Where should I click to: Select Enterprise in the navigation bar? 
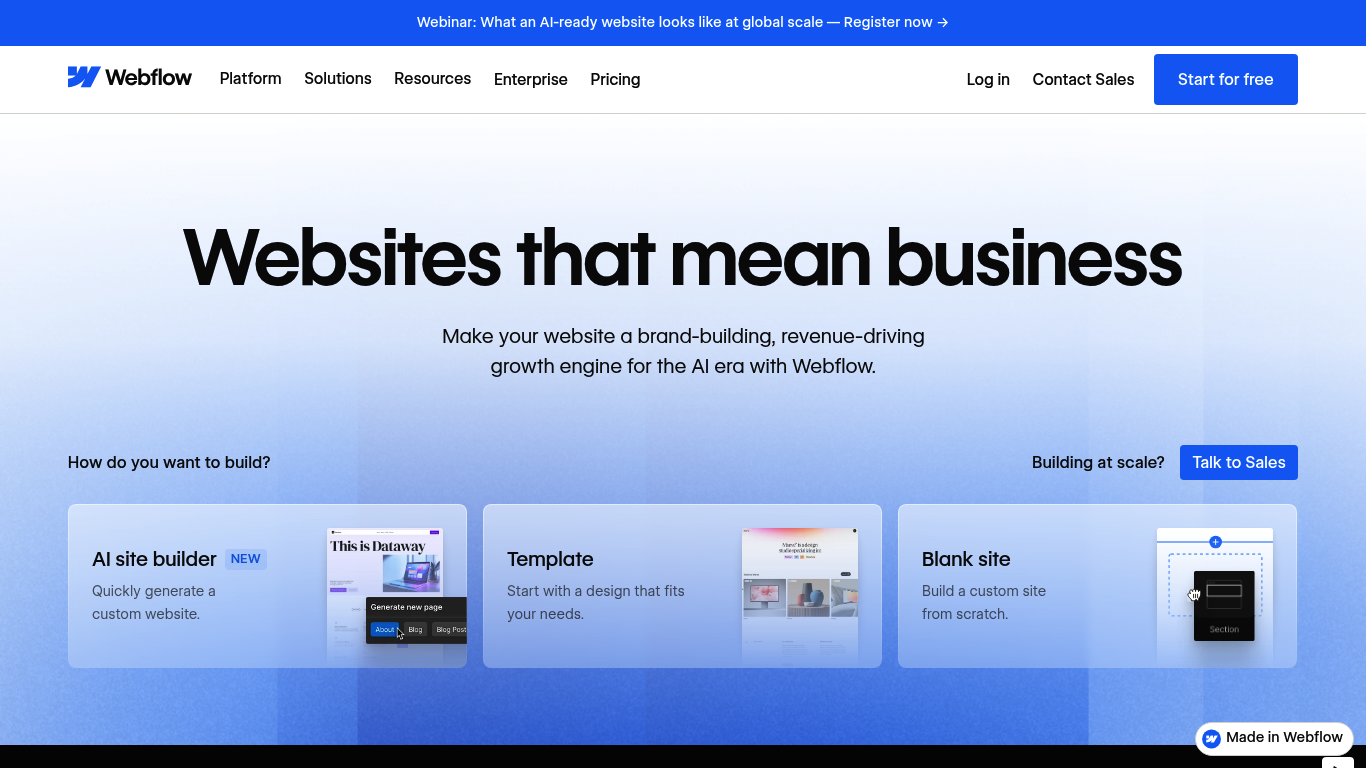pos(530,79)
